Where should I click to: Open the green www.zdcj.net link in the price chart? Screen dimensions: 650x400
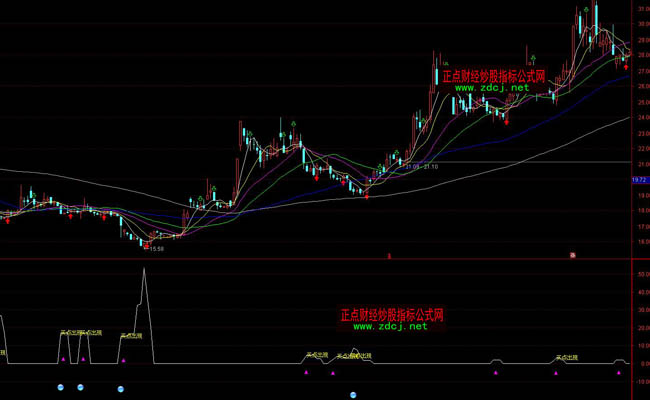[x=492, y=88]
